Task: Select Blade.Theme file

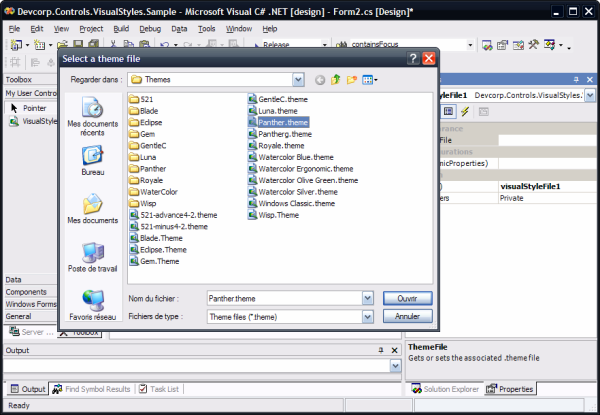Action: pyautogui.click(x=156, y=238)
